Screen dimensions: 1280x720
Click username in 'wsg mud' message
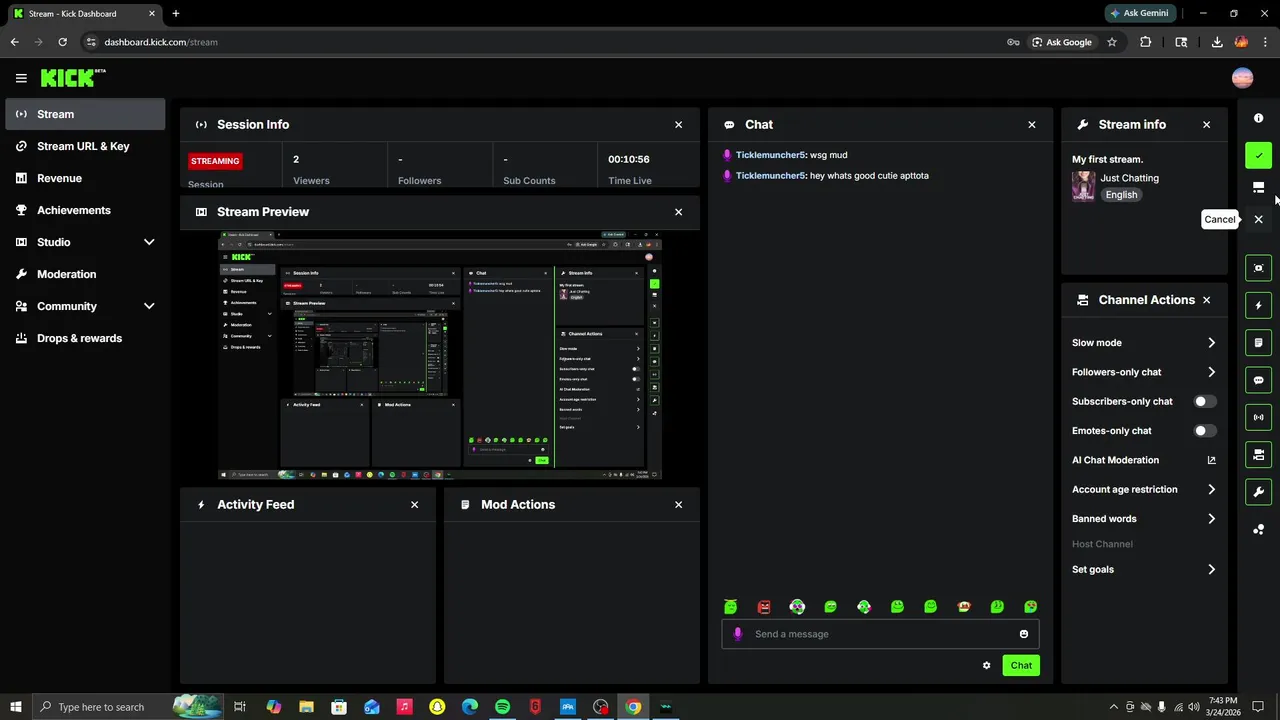click(x=770, y=155)
